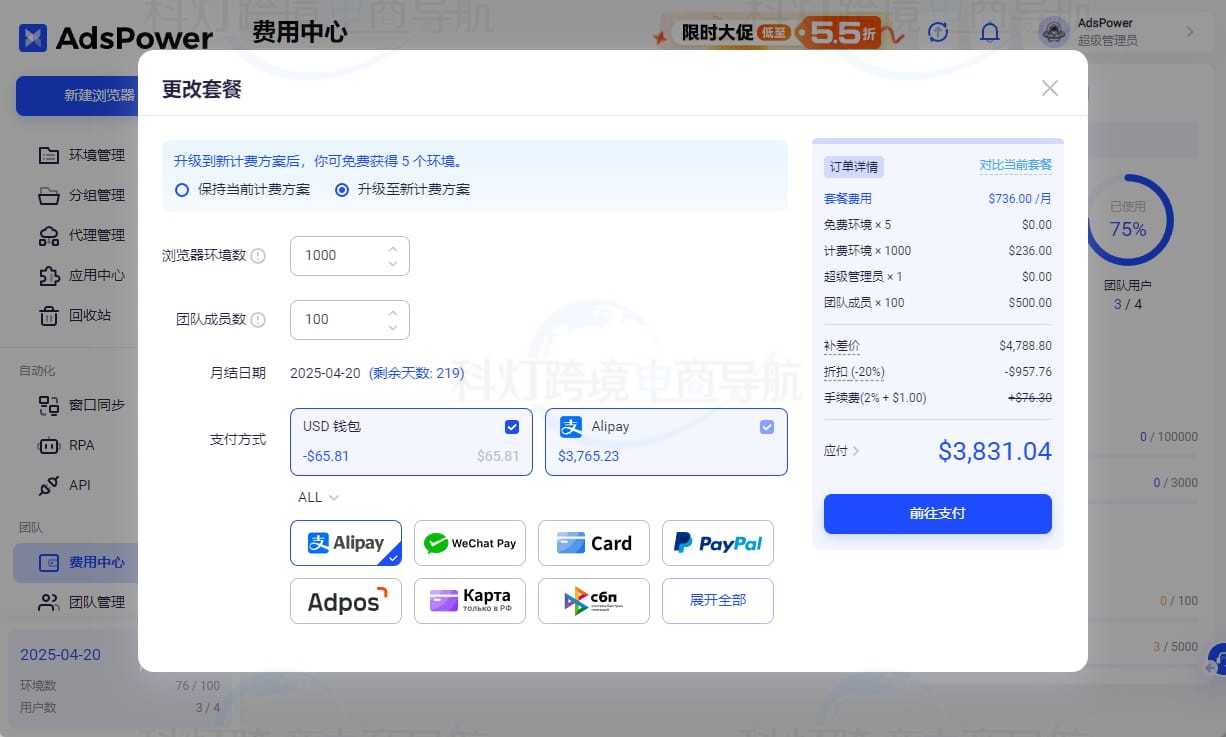
Task: Open the 费用中心 tab in sidebar
Action: click(x=92, y=562)
